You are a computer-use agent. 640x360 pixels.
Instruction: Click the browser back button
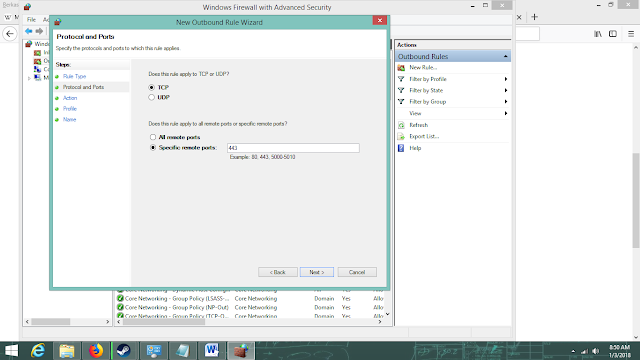click(10, 34)
